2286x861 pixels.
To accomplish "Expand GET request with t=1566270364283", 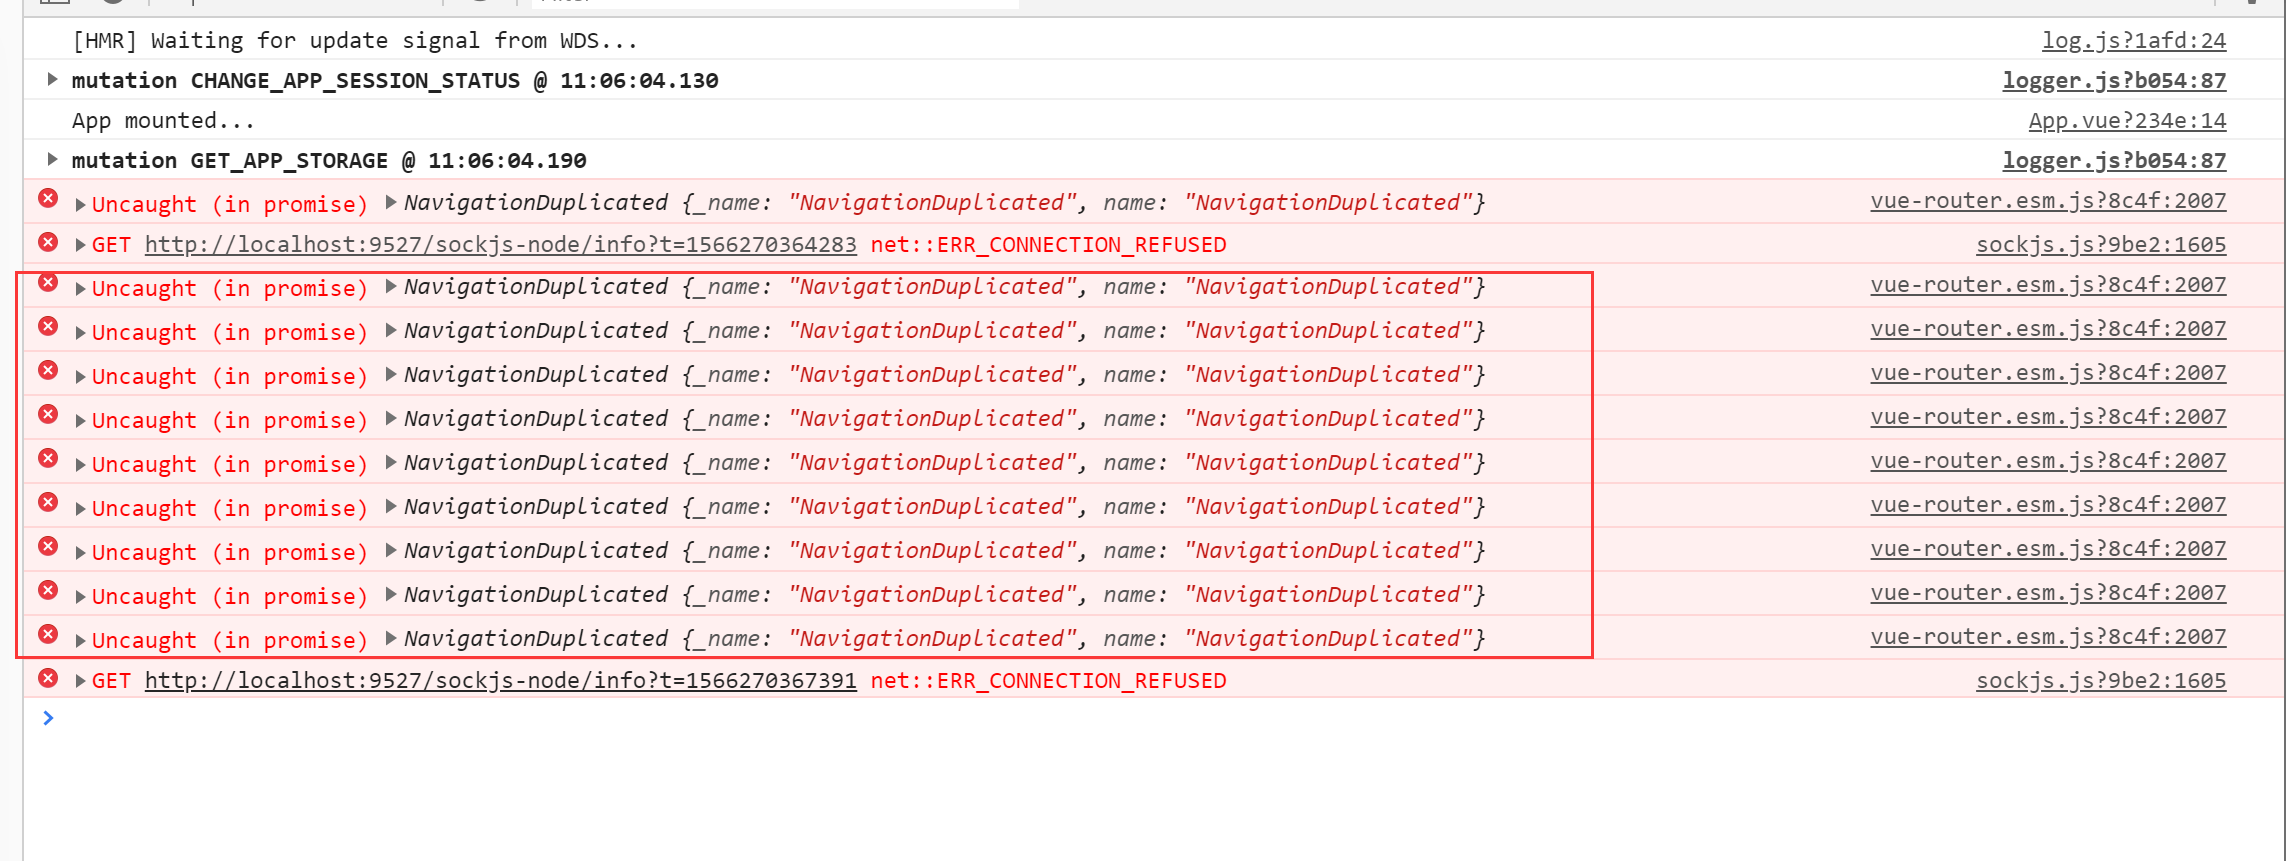I will pyautogui.click(x=80, y=245).
